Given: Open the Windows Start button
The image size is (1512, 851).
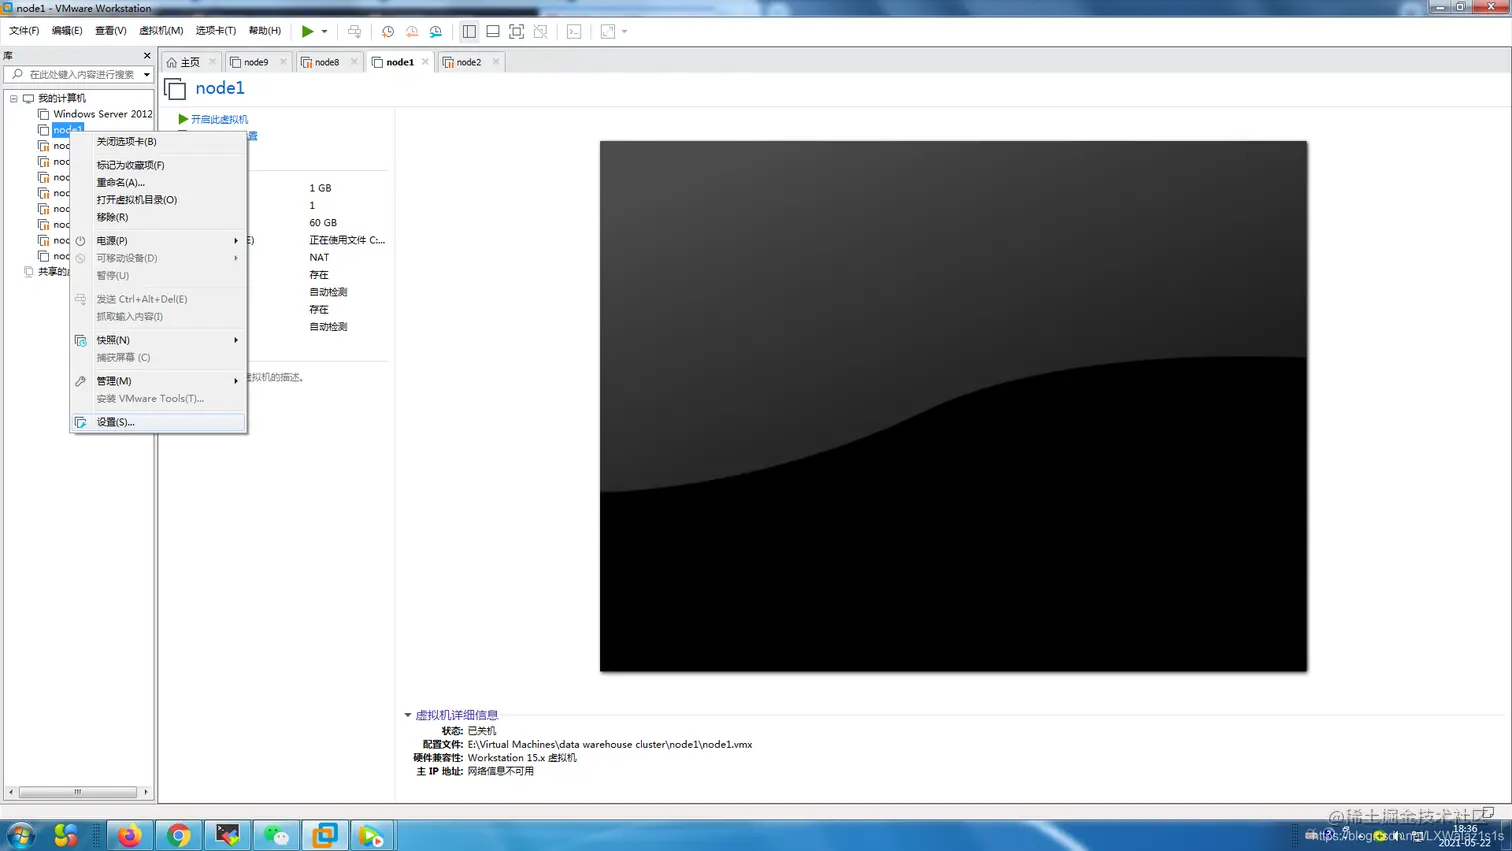Looking at the screenshot, I should (x=21, y=835).
